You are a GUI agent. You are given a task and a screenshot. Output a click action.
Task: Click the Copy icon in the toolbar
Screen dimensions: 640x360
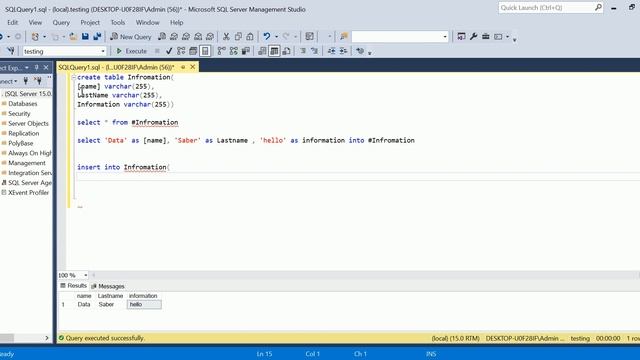[x=238, y=37]
